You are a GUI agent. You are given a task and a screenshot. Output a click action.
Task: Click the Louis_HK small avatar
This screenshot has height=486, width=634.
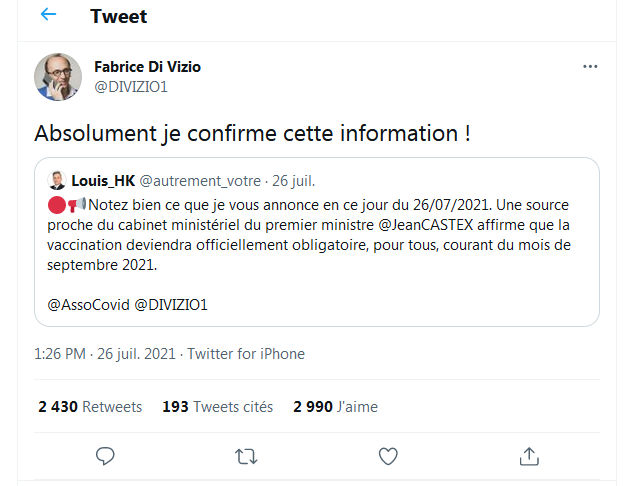click(57, 181)
